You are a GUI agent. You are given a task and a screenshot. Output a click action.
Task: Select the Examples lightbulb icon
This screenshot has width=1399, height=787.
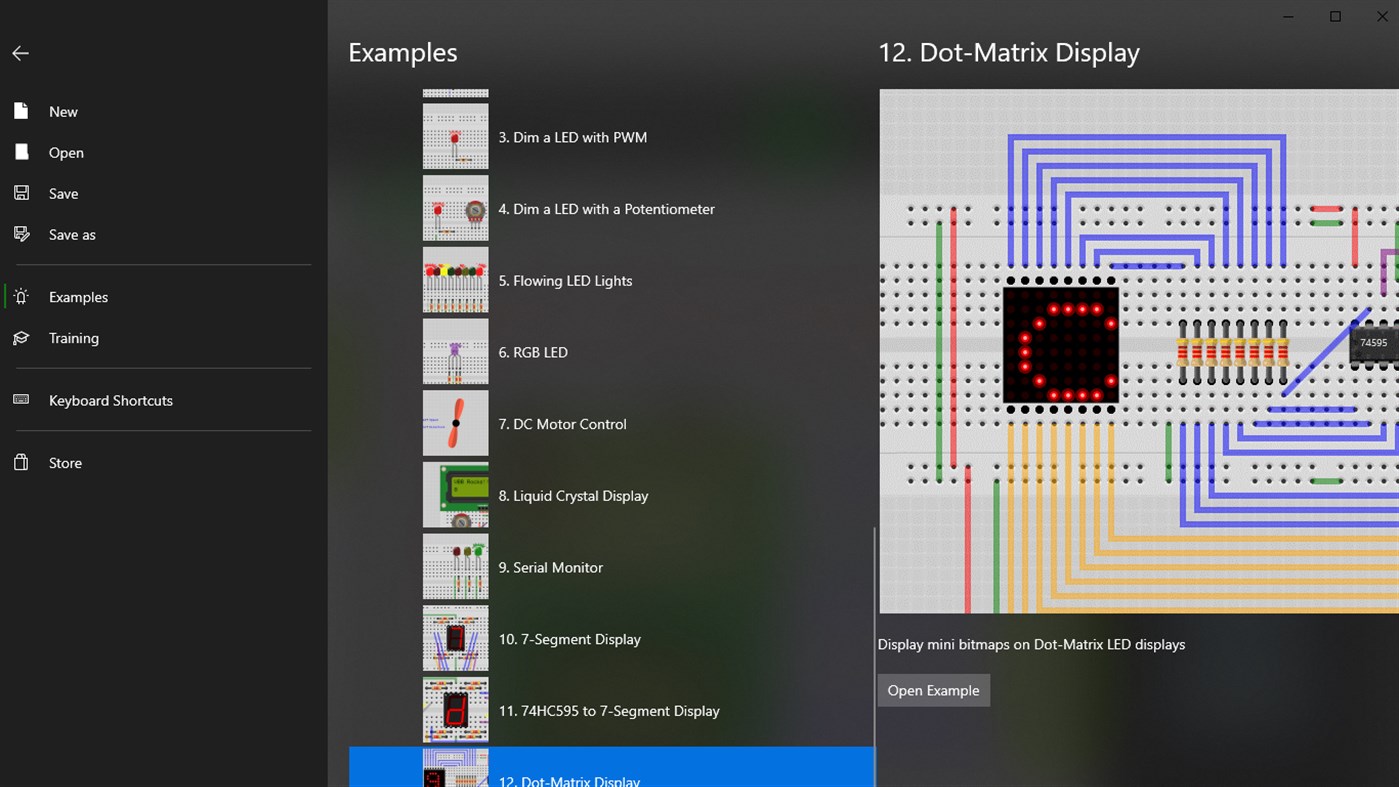pyautogui.click(x=21, y=296)
